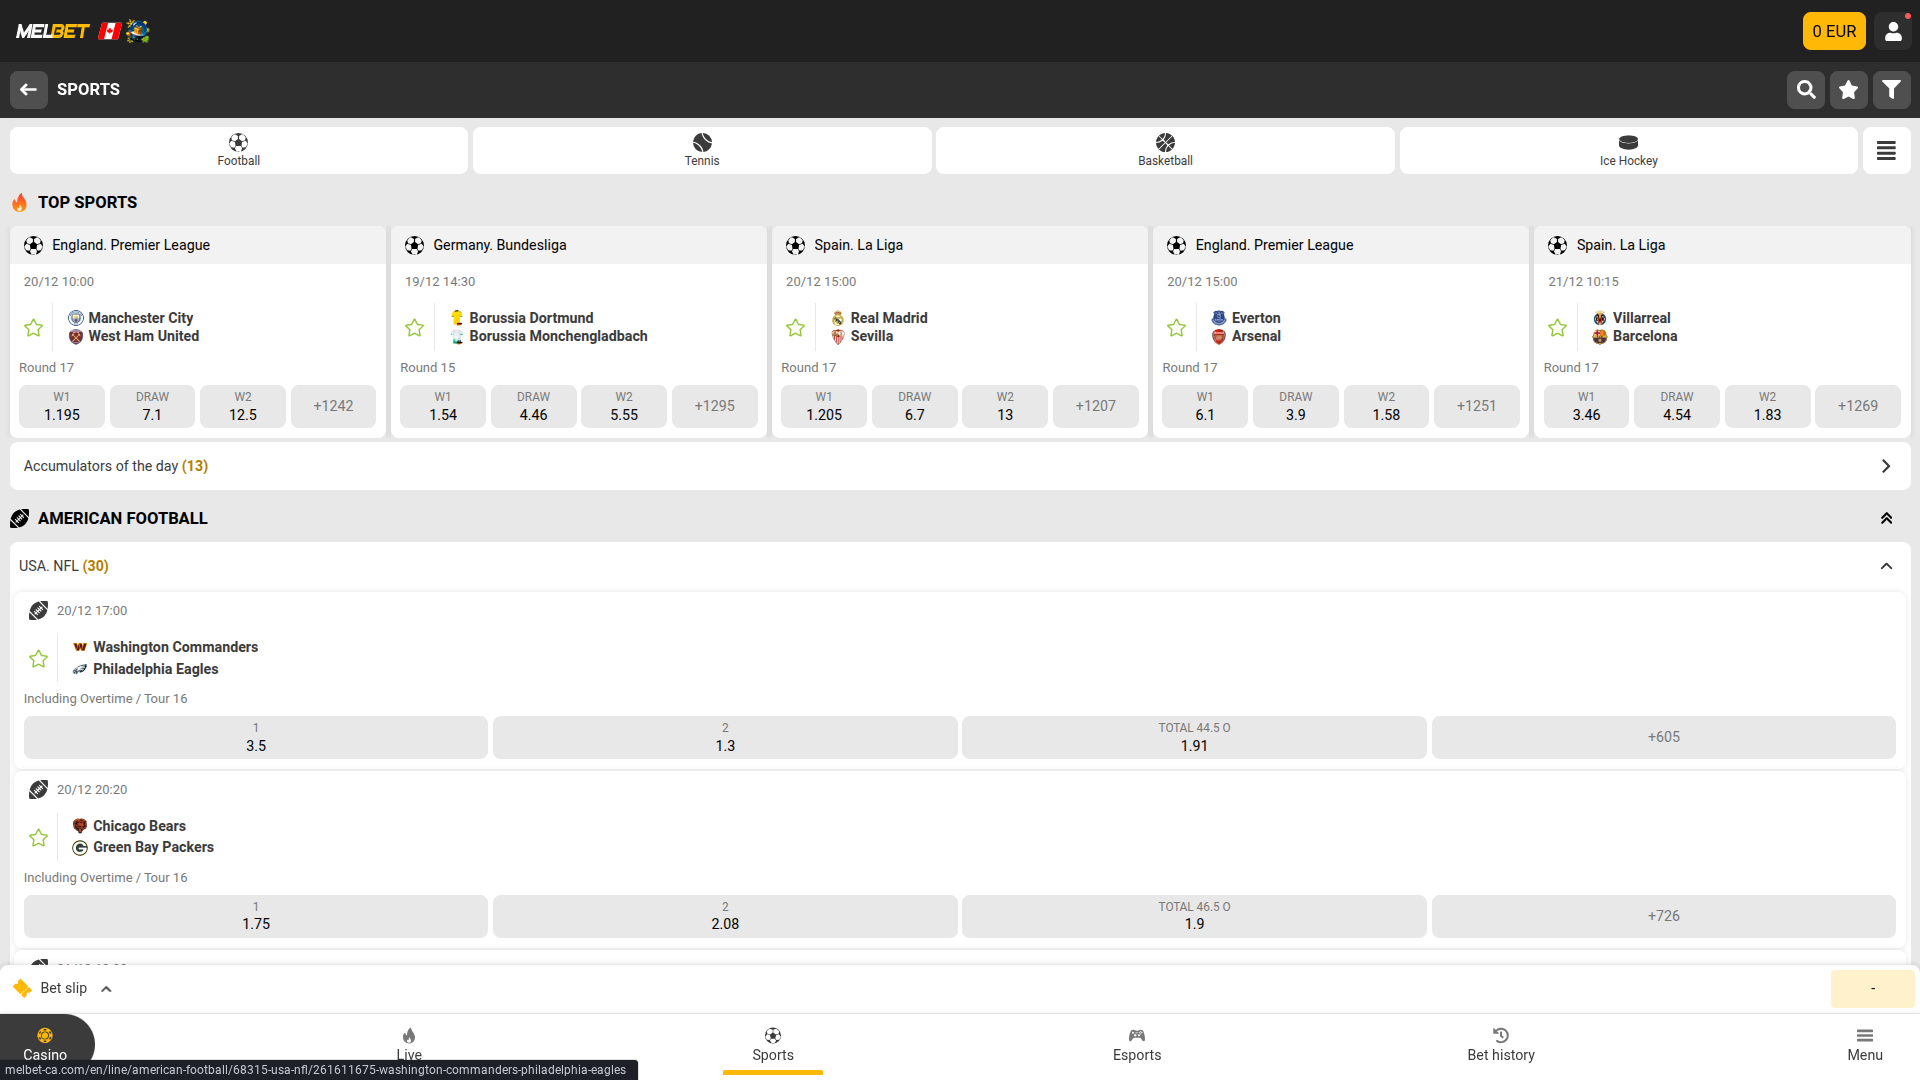Open +1207 more markets for Real Madrid
1920x1080 pixels.
(x=1095, y=406)
